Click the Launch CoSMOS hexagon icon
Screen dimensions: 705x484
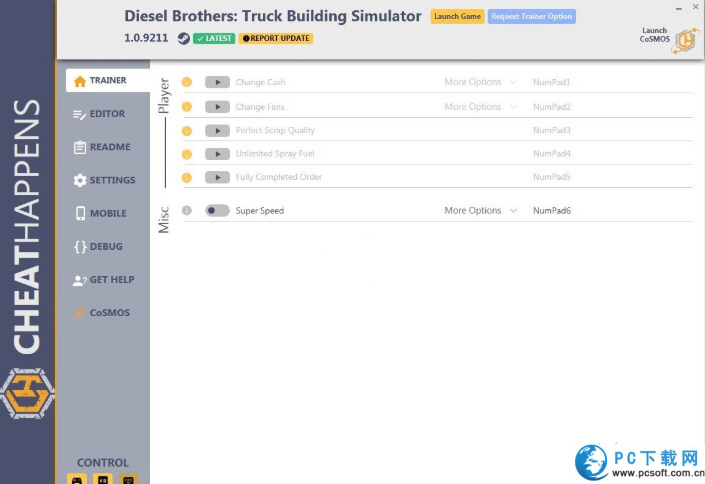[685, 39]
